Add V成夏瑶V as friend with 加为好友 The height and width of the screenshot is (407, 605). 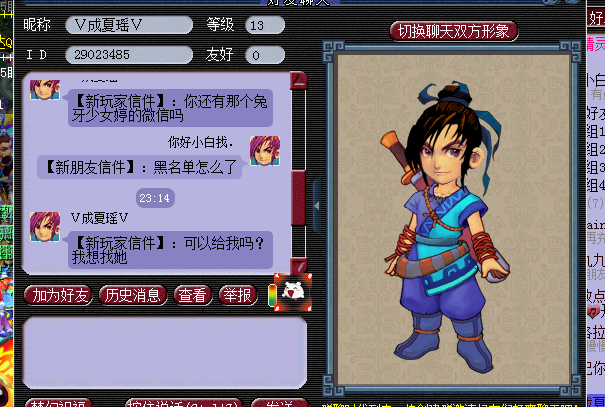(x=58, y=296)
